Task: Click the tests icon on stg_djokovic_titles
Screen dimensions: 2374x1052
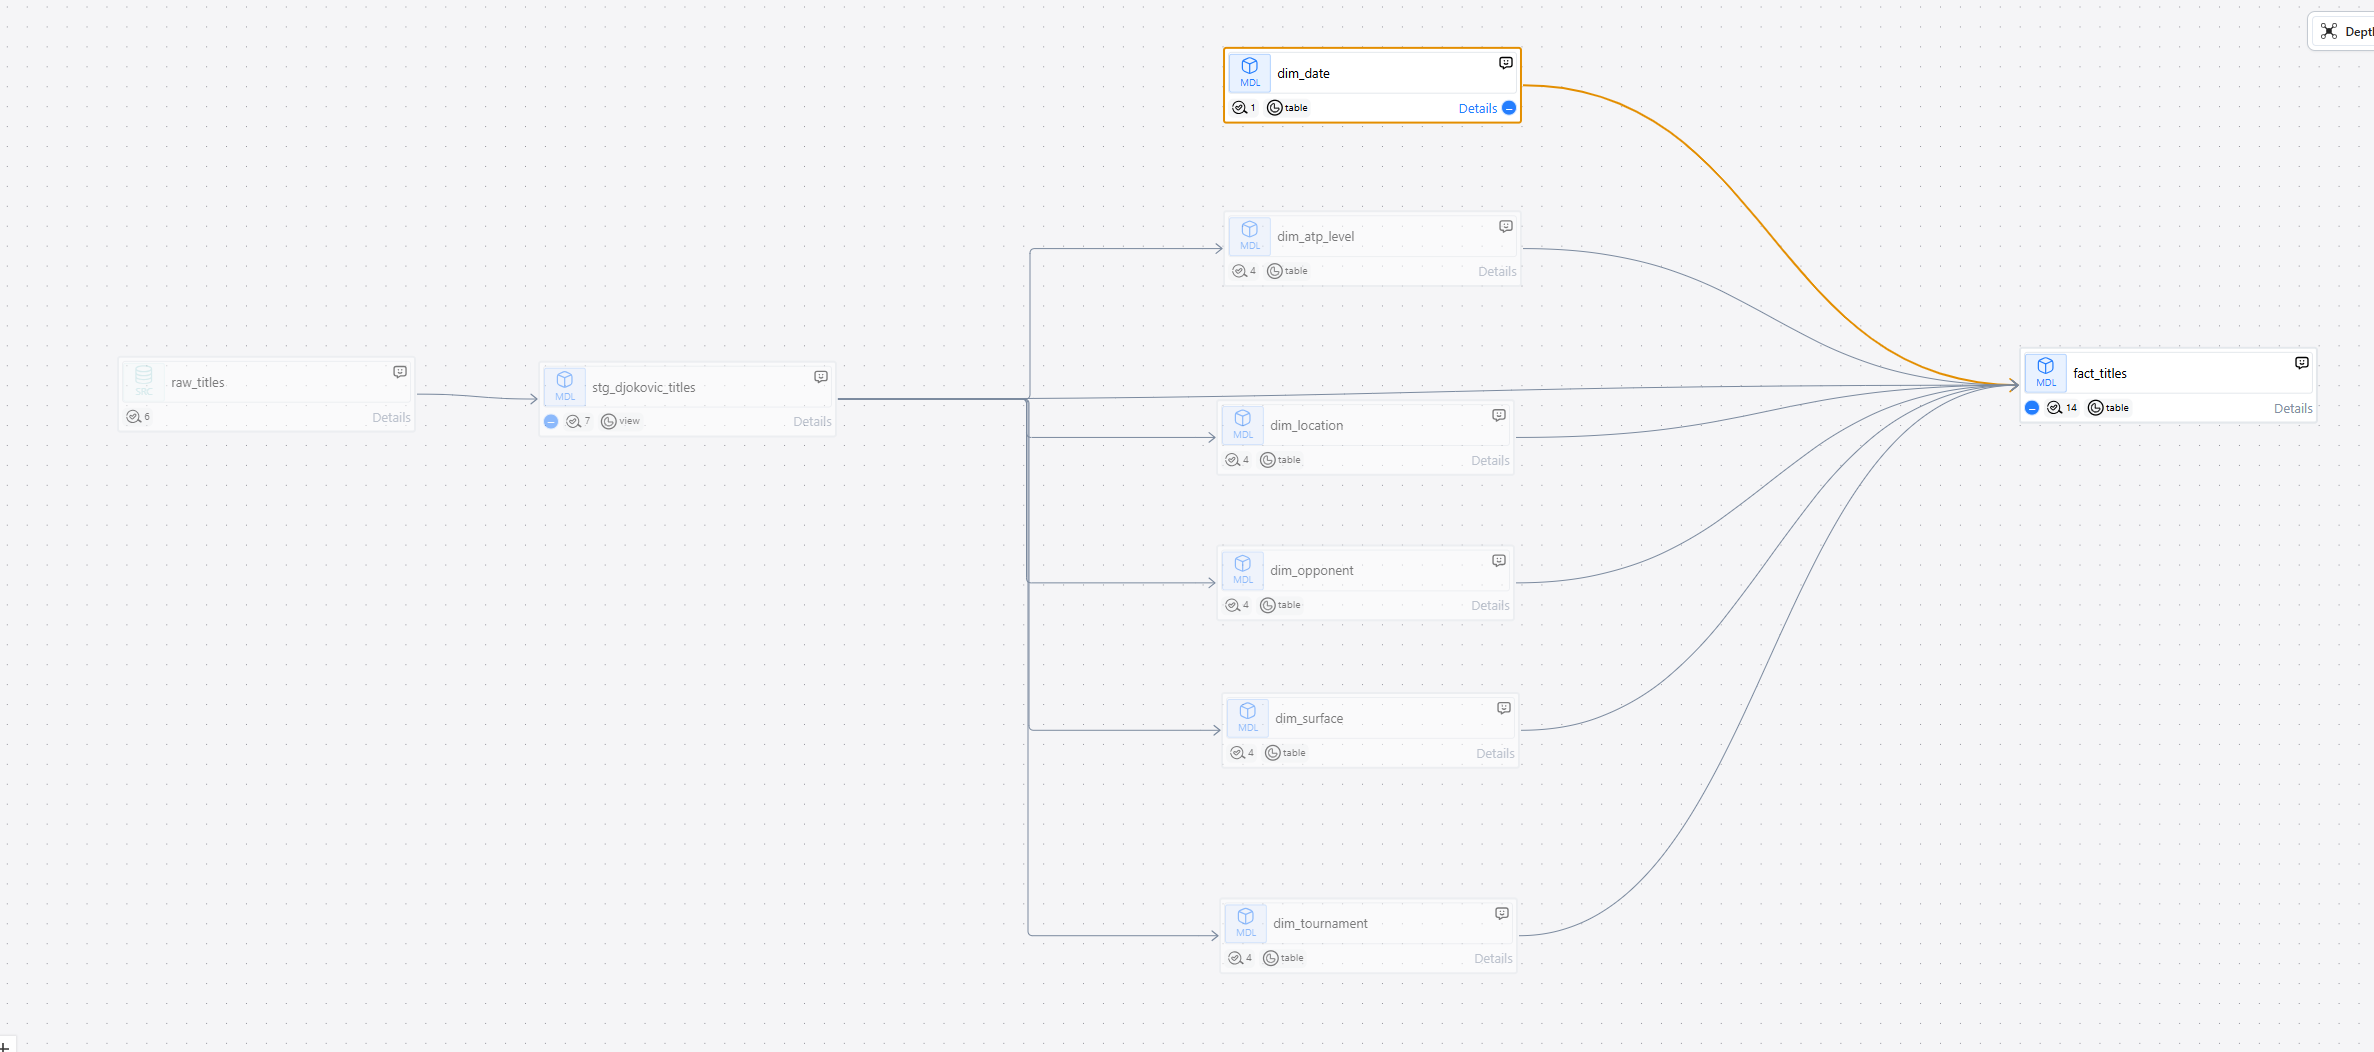Action: coord(573,422)
